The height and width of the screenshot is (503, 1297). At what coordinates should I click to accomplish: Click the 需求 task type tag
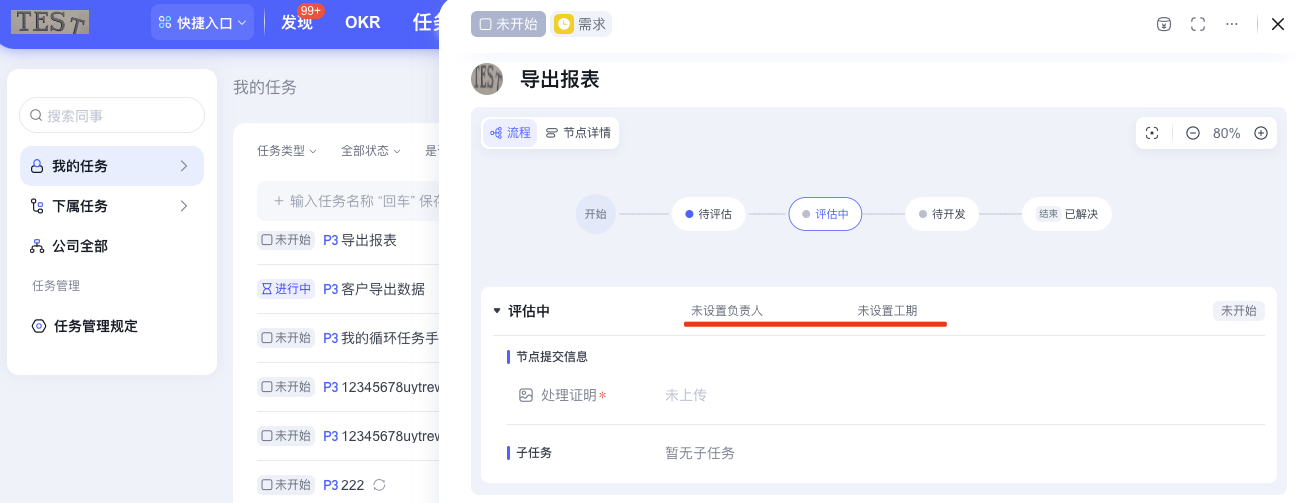point(581,24)
